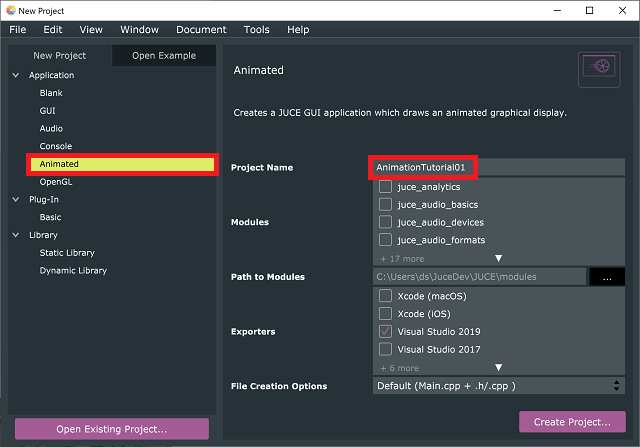The width and height of the screenshot is (640, 447).
Task: Switch to the Open Example tab
Action: [164, 56]
